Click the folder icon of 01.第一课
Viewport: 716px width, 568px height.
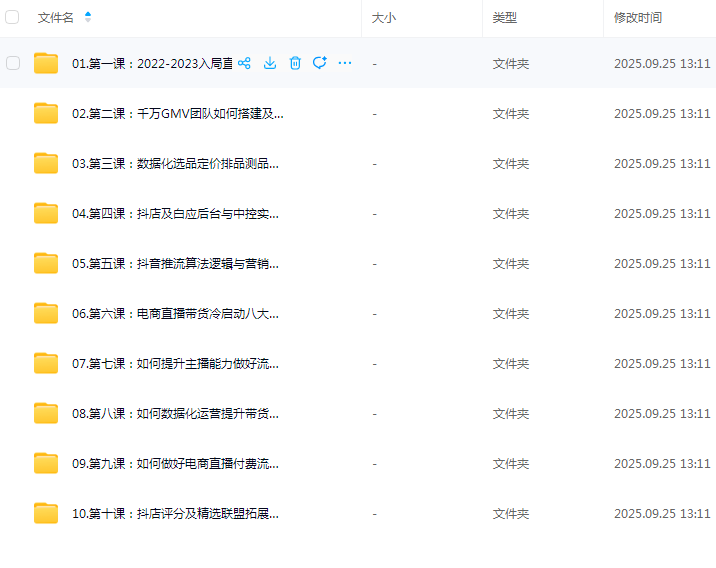point(46,63)
